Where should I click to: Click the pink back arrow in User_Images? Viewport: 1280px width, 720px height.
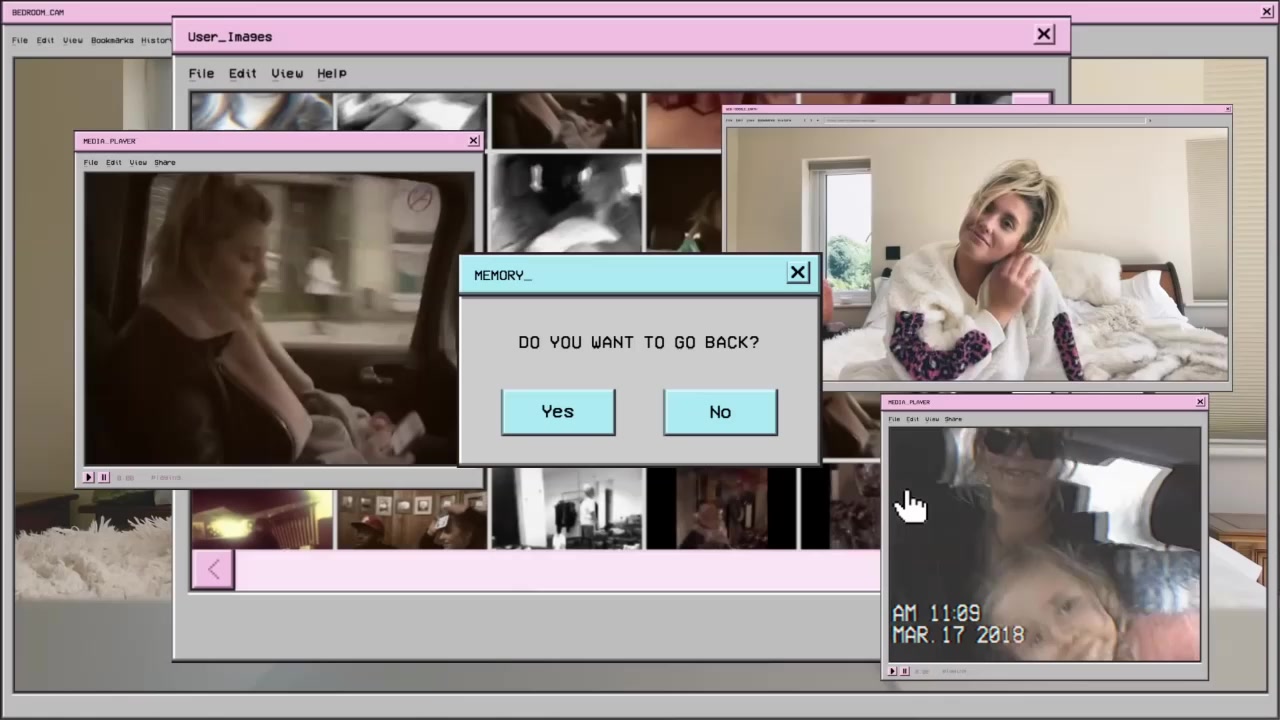point(213,570)
